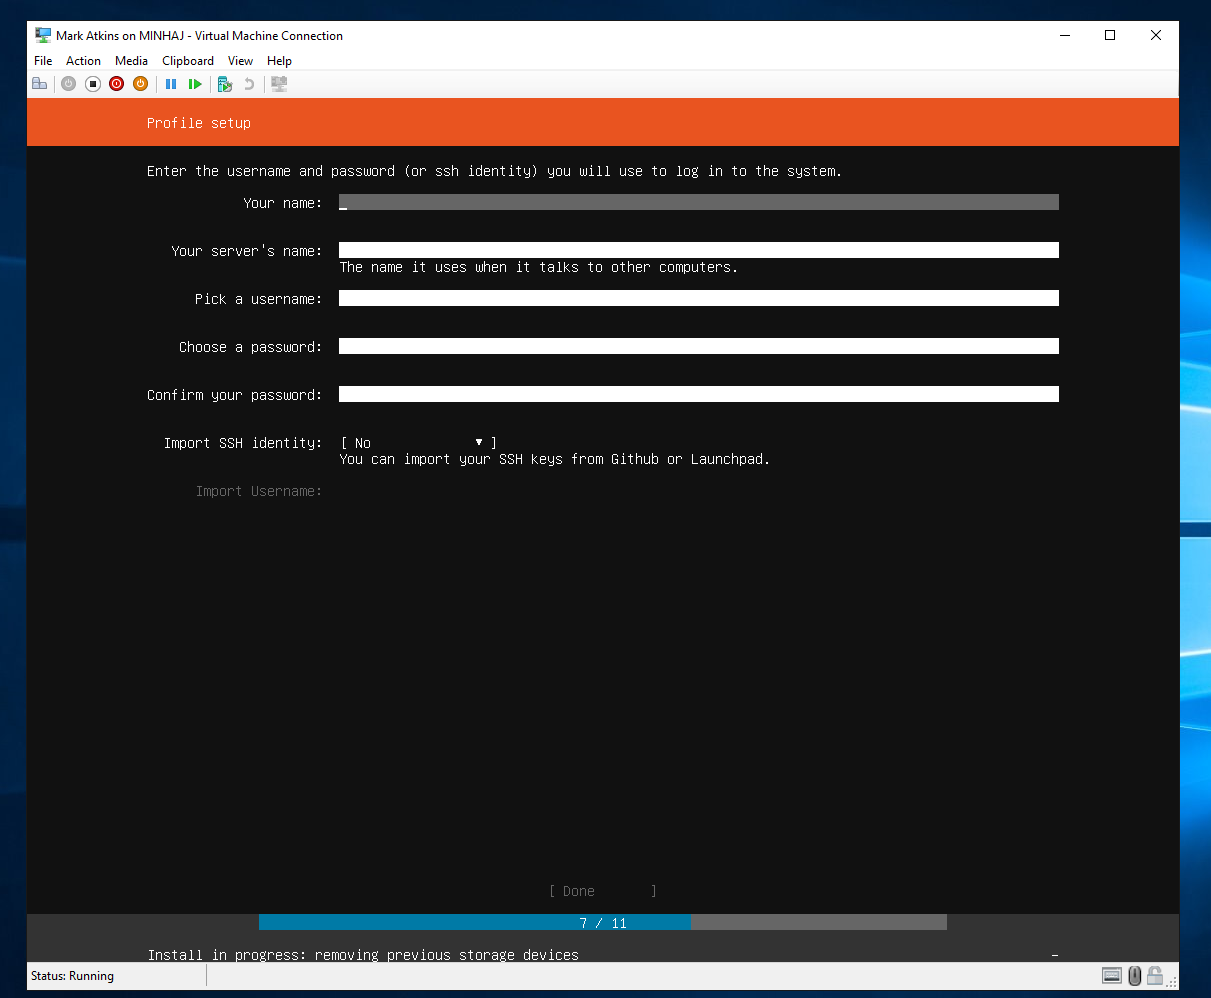This screenshot has width=1211, height=998.
Task: Open the Clipboard menu
Action: click(188, 61)
